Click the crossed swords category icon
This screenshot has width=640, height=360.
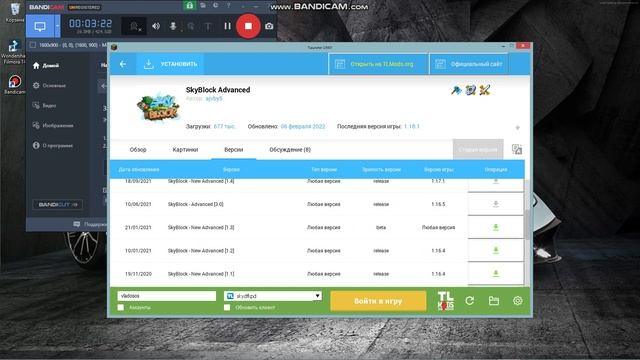[x=484, y=90]
